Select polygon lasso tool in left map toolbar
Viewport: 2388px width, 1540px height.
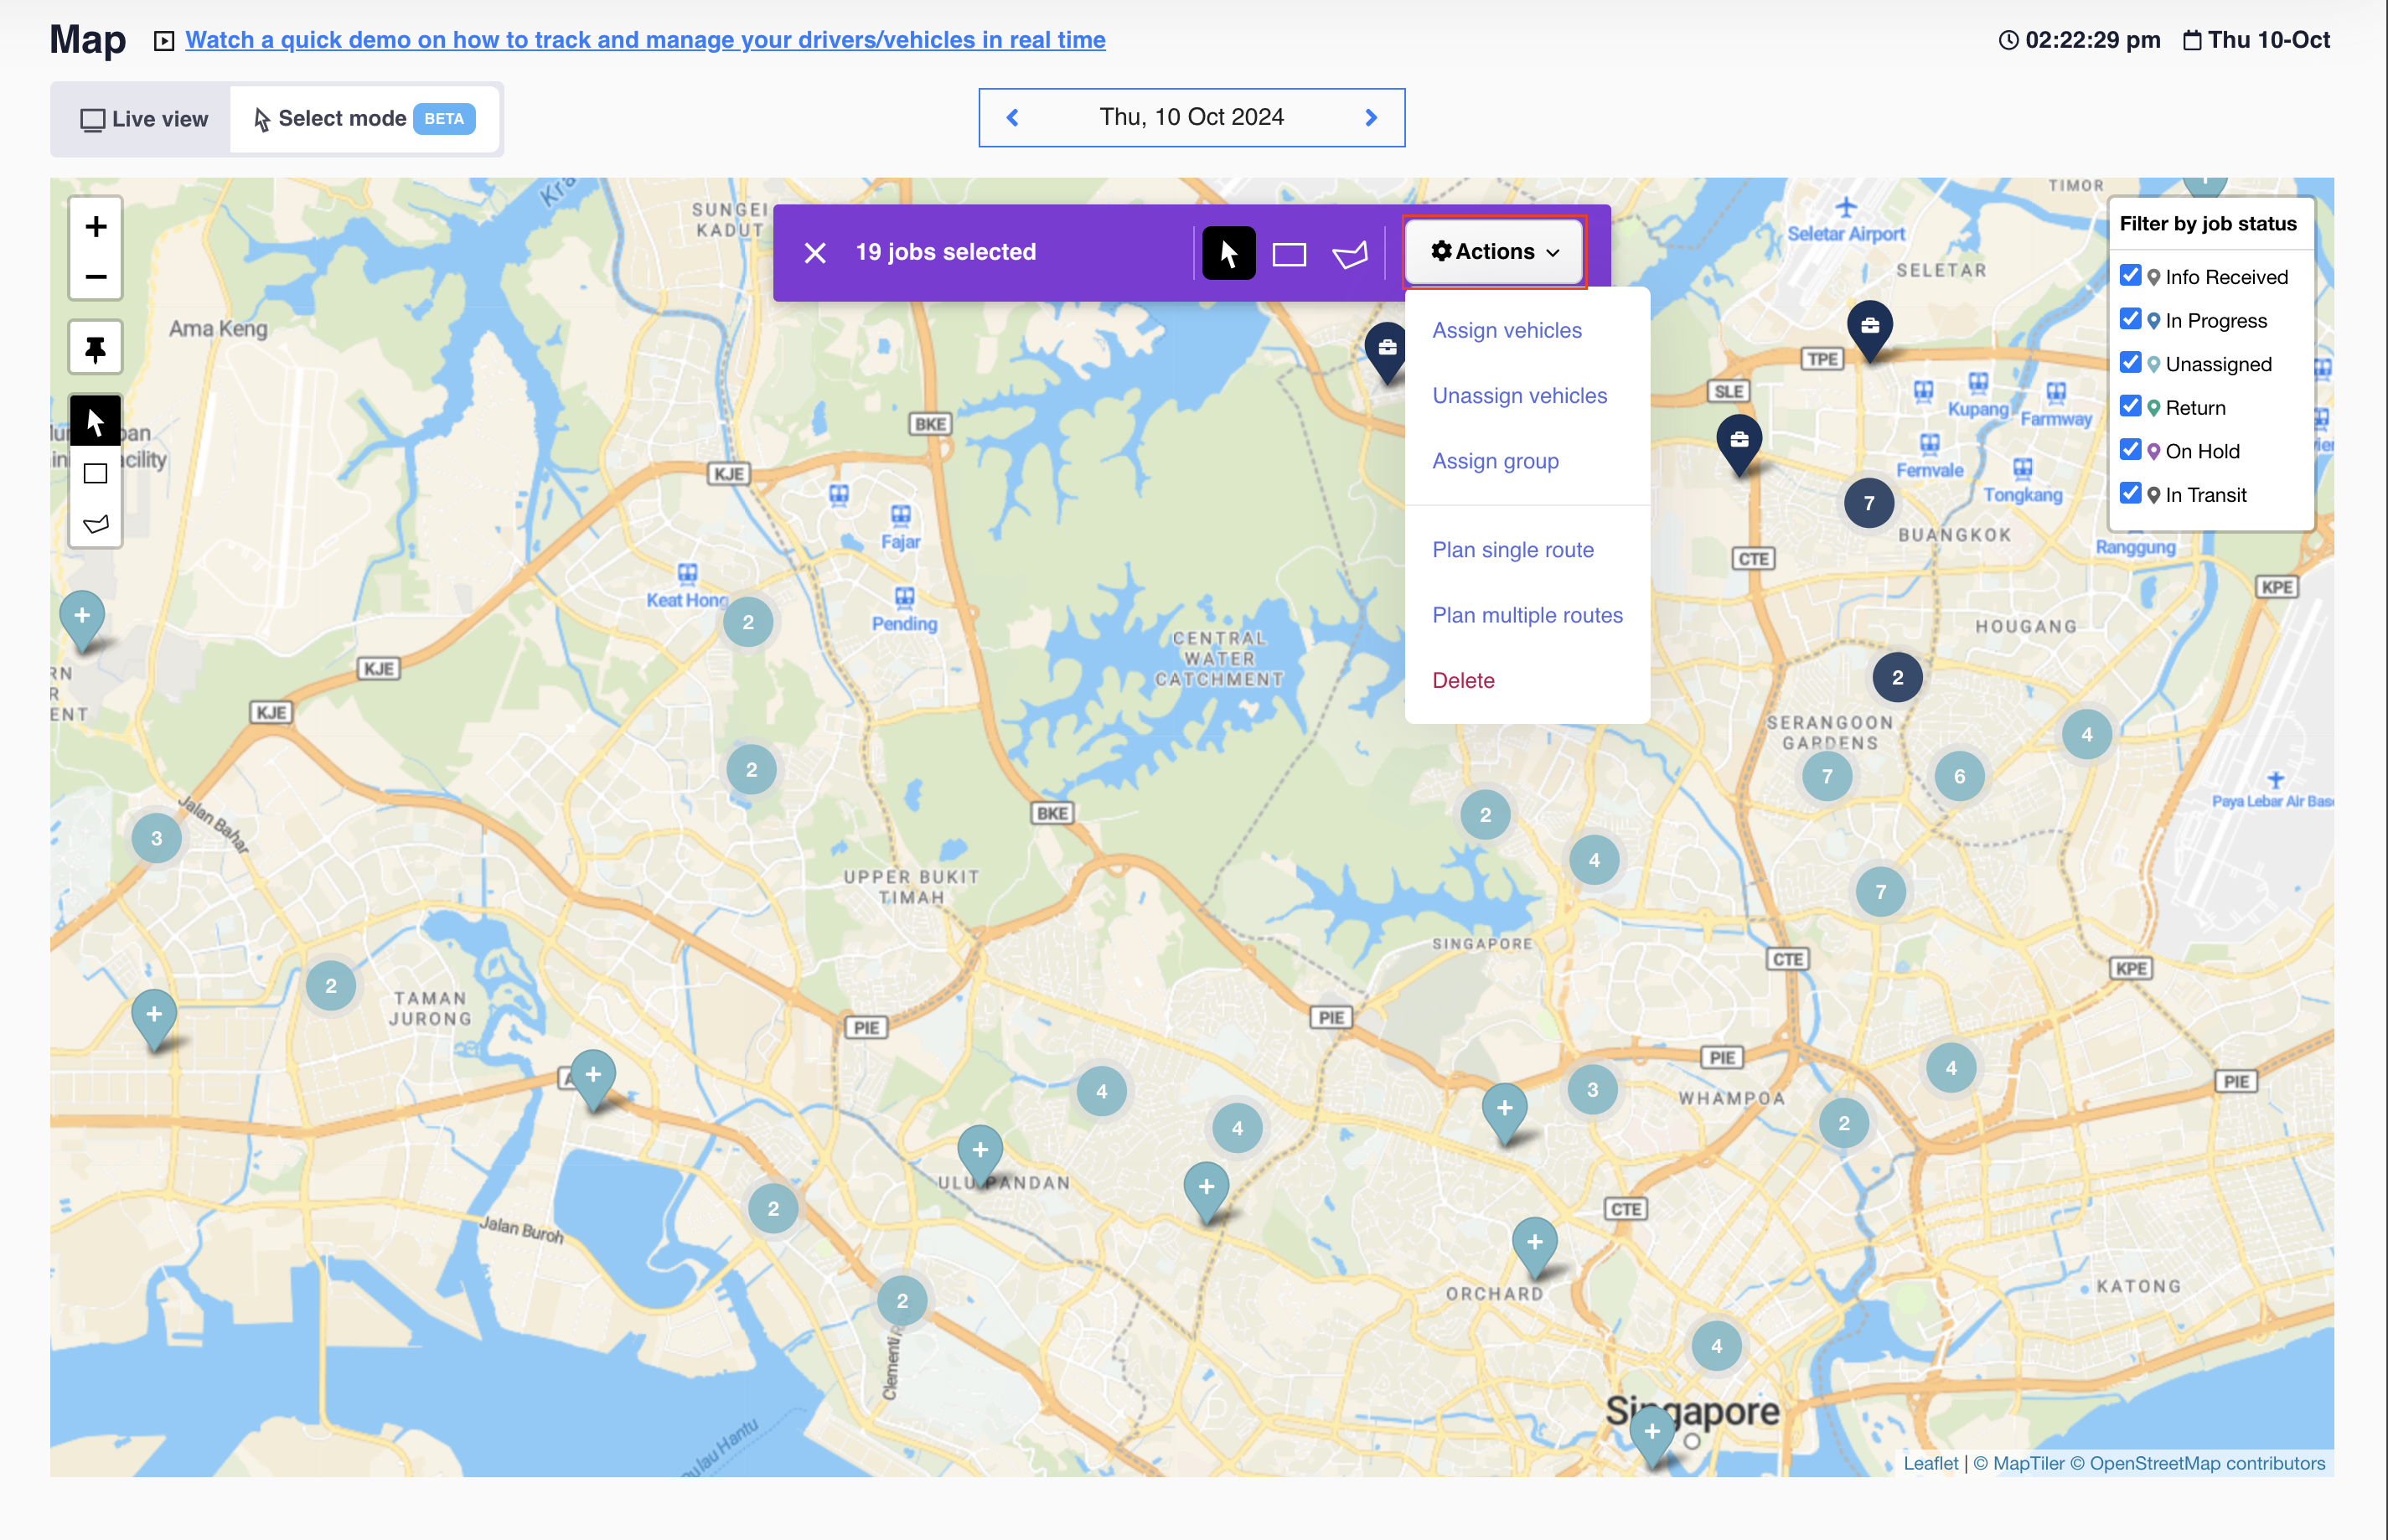[96, 523]
